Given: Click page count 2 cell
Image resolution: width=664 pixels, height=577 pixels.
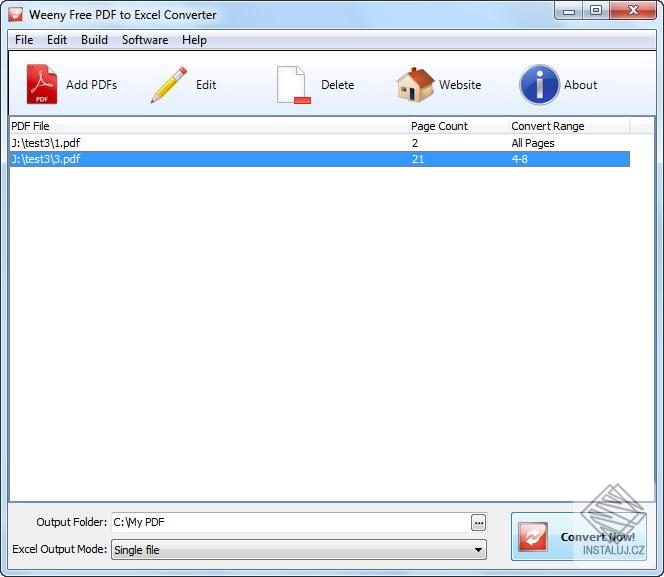Looking at the screenshot, I should [x=415, y=143].
